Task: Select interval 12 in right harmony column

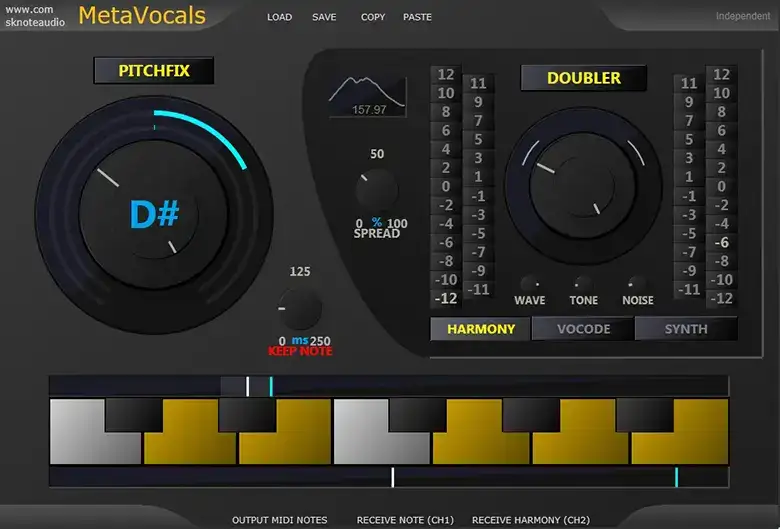Action: point(721,74)
